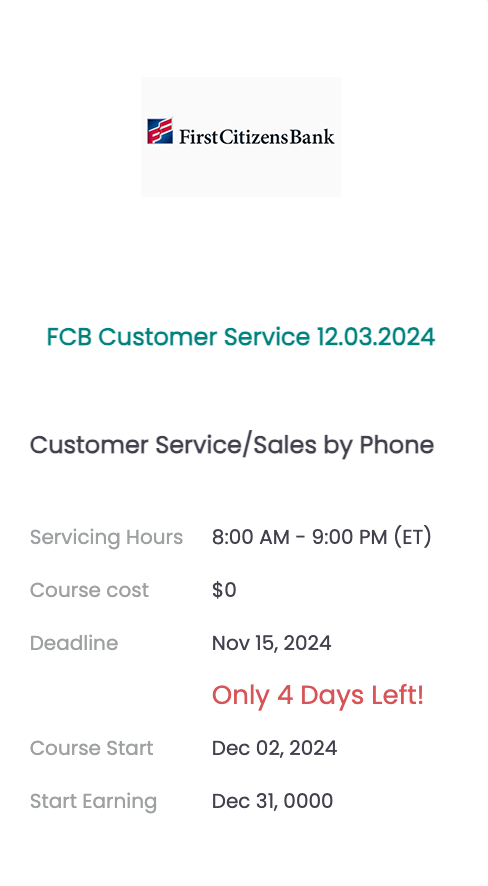Select the $0 course cost value
The height and width of the screenshot is (886, 488).
(x=224, y=590)
